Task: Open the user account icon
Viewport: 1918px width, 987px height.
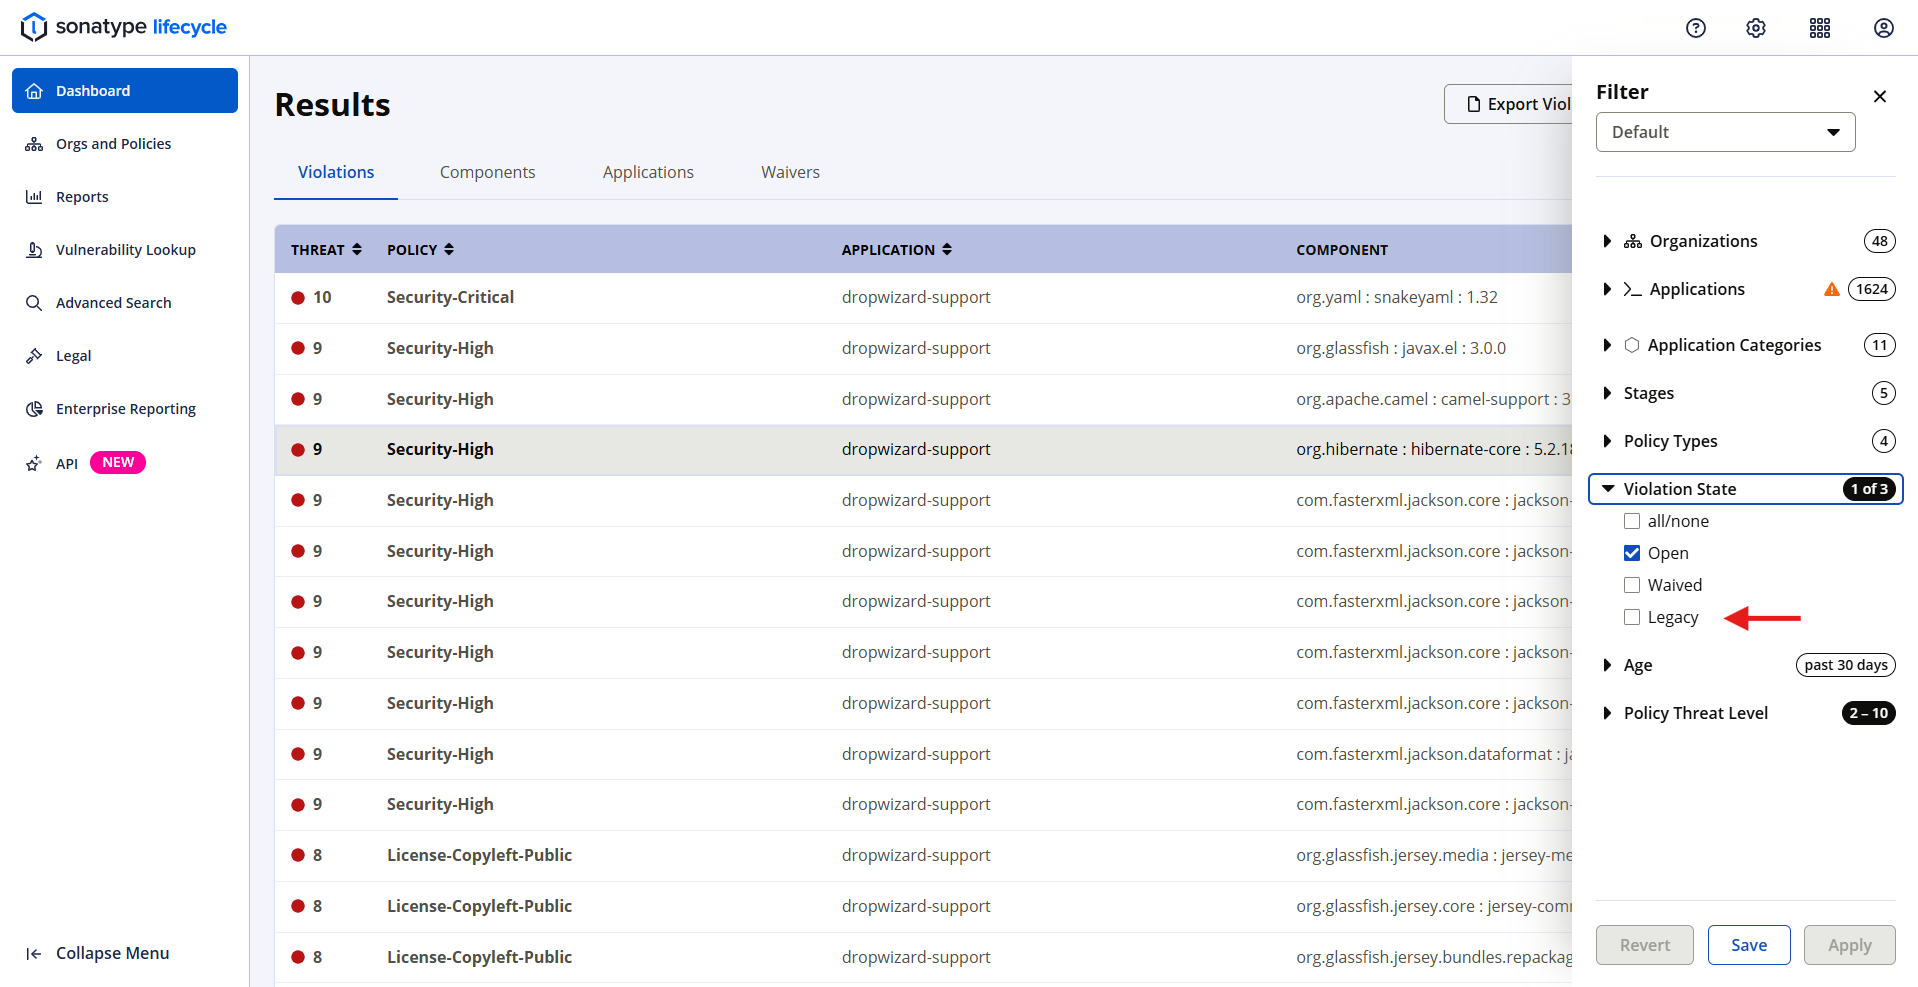Action: 1884,28
